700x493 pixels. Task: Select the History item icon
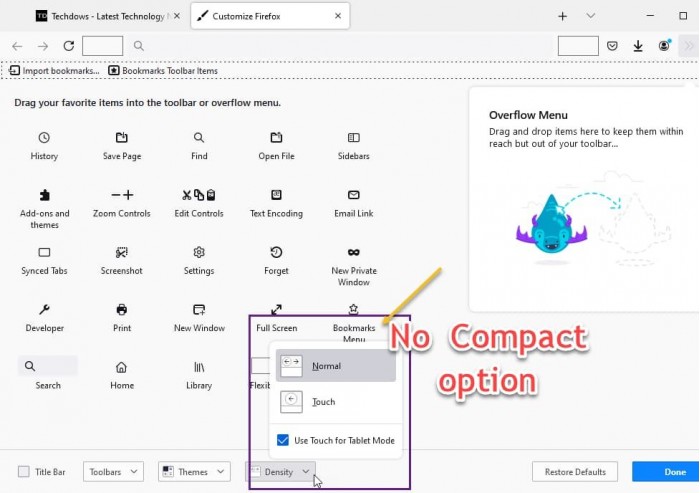pos(44,138)
